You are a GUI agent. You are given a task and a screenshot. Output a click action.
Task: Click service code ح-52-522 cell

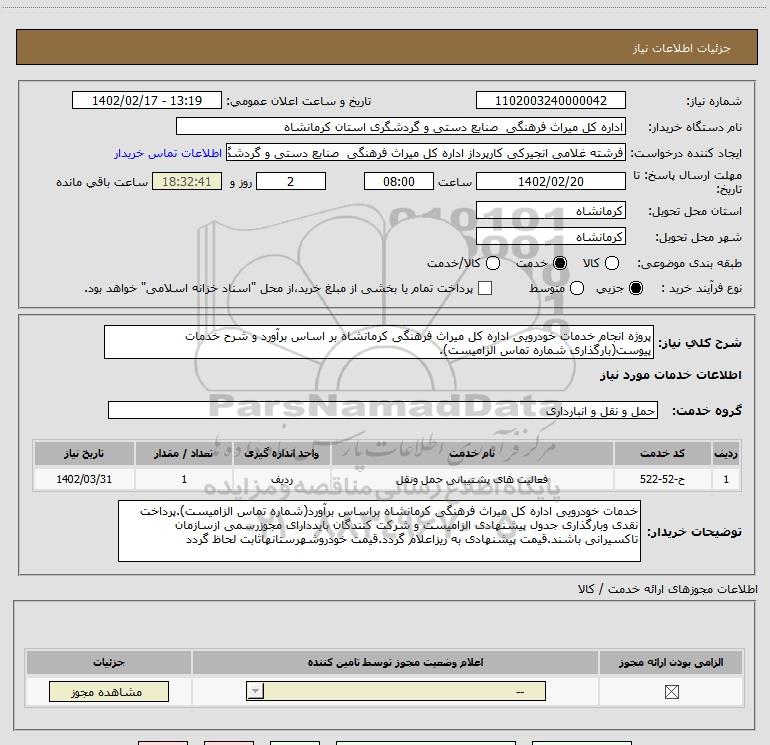coord(662,479)
